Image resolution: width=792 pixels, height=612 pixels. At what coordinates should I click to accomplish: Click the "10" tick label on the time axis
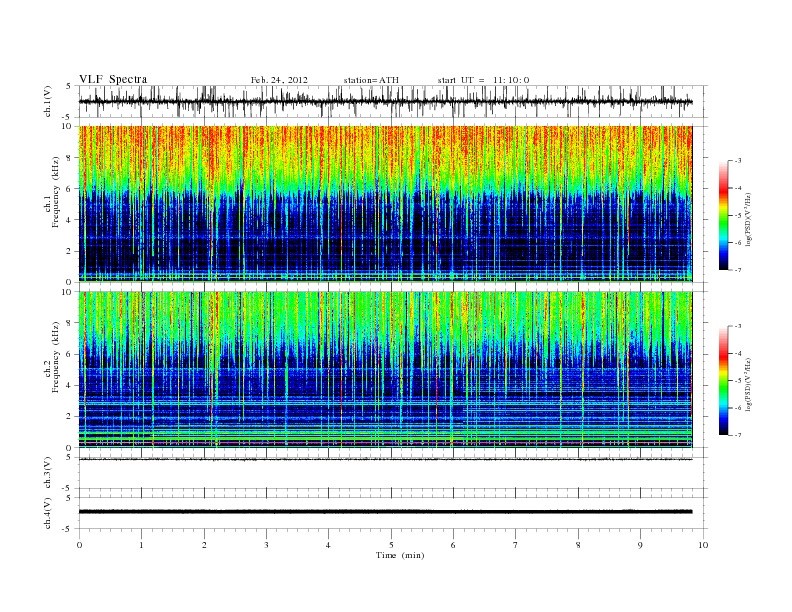(703, 545)
